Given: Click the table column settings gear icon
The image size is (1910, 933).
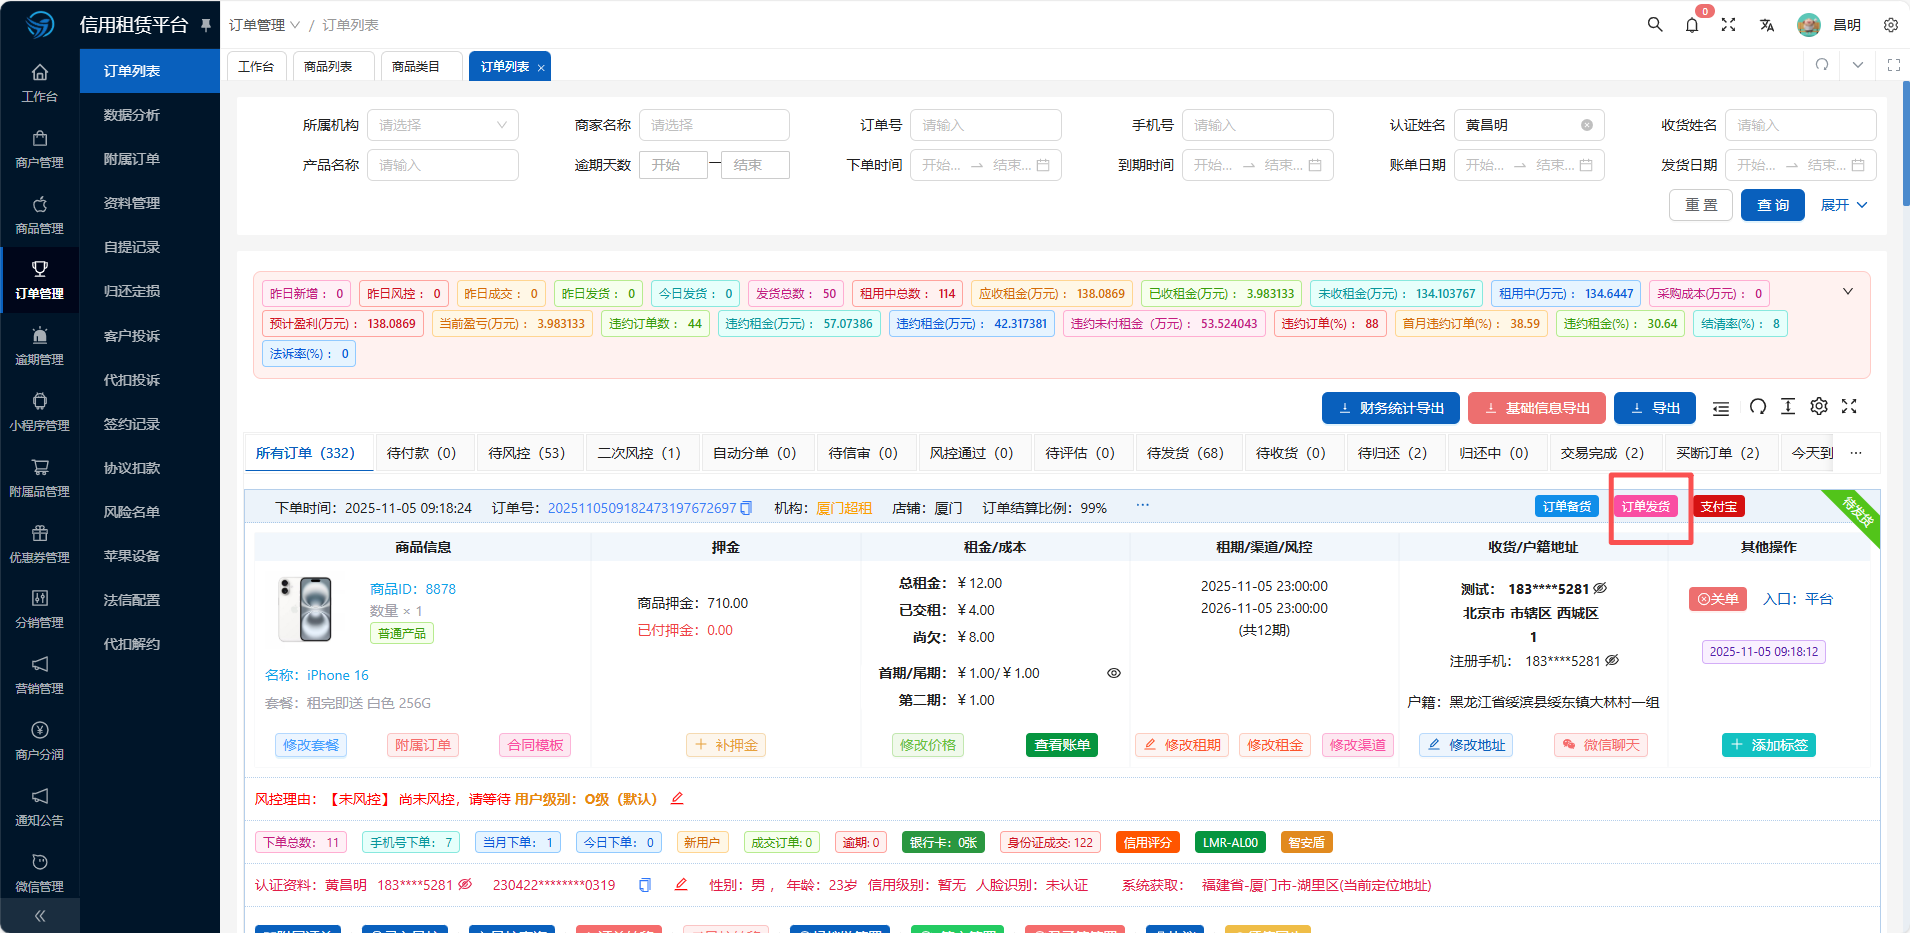Looking at the screenshot, I should [1819, 406].
